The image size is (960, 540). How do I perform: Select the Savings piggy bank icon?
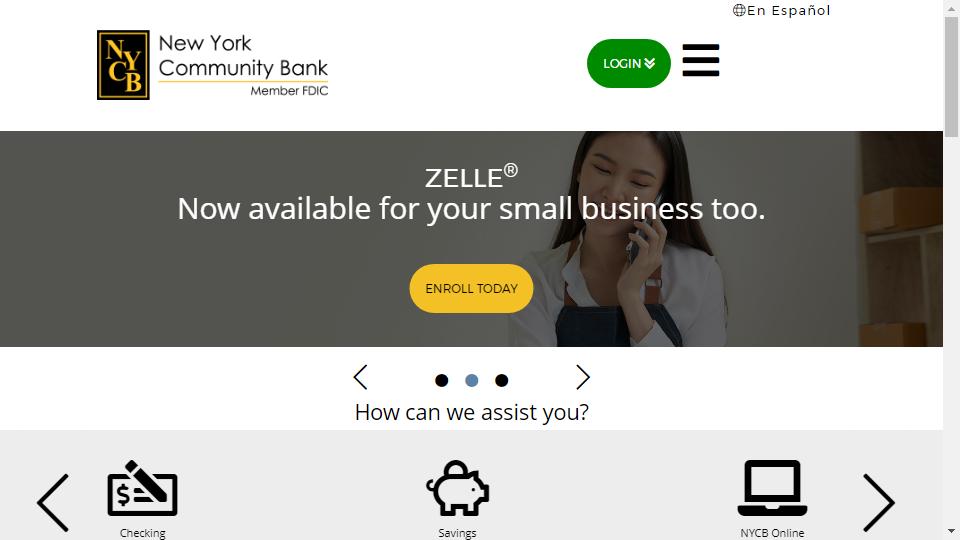click(457, 488)
